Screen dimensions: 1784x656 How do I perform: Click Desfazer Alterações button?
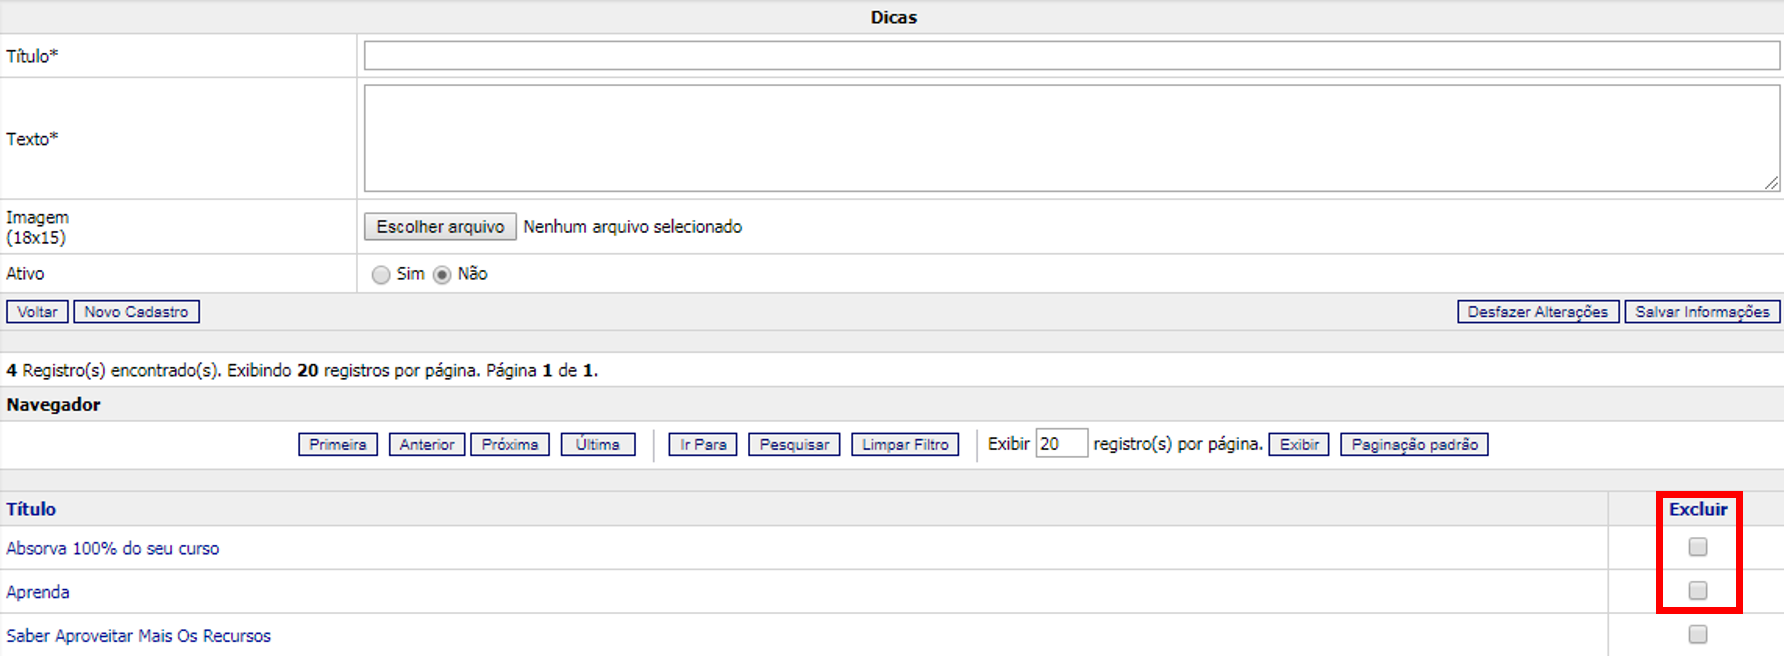click(x=1537, y=312)
